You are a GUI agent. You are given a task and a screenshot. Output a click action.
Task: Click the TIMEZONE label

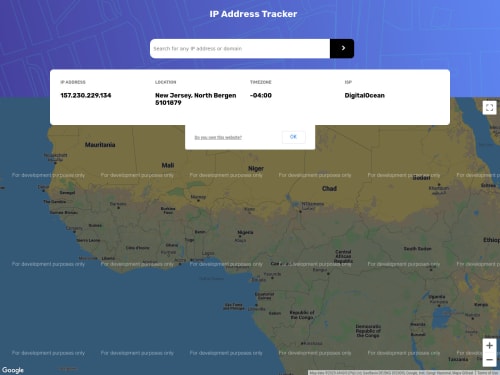[x=261, y=82]
